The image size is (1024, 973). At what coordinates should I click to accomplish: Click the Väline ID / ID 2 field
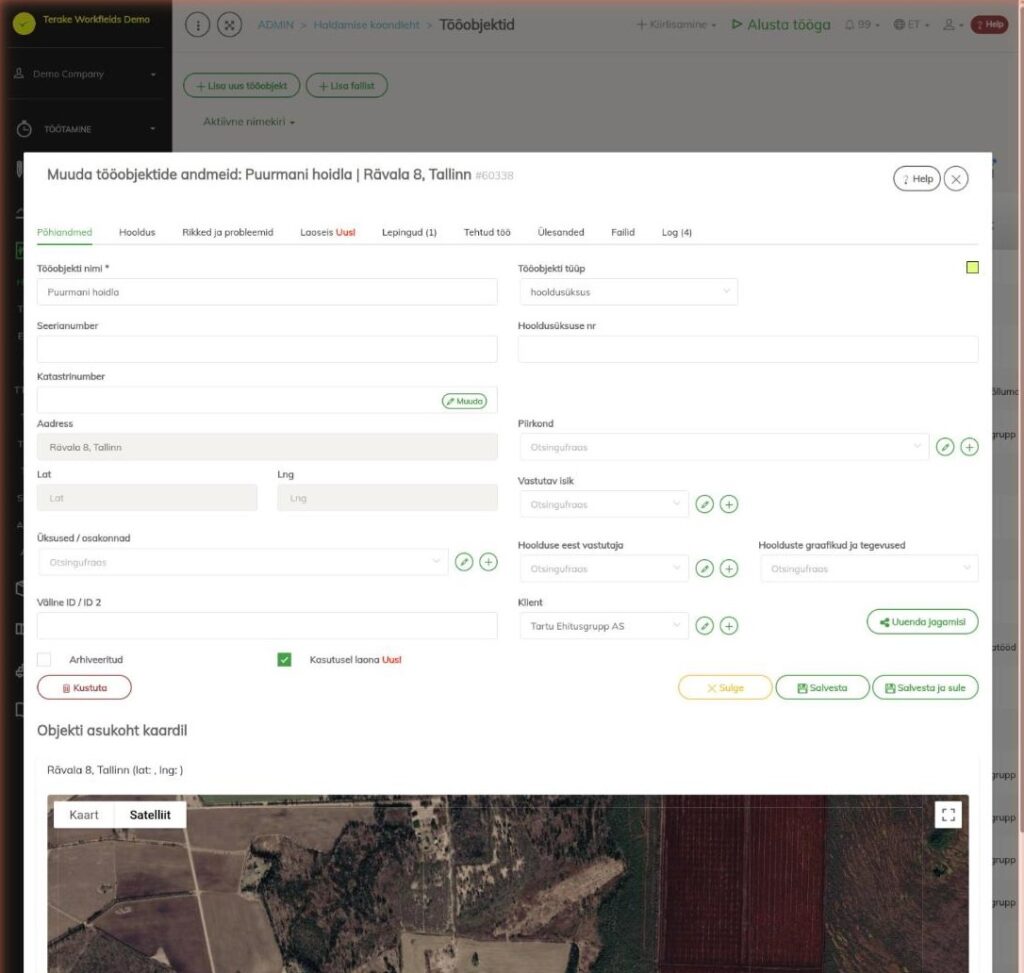tap(267, 626)
